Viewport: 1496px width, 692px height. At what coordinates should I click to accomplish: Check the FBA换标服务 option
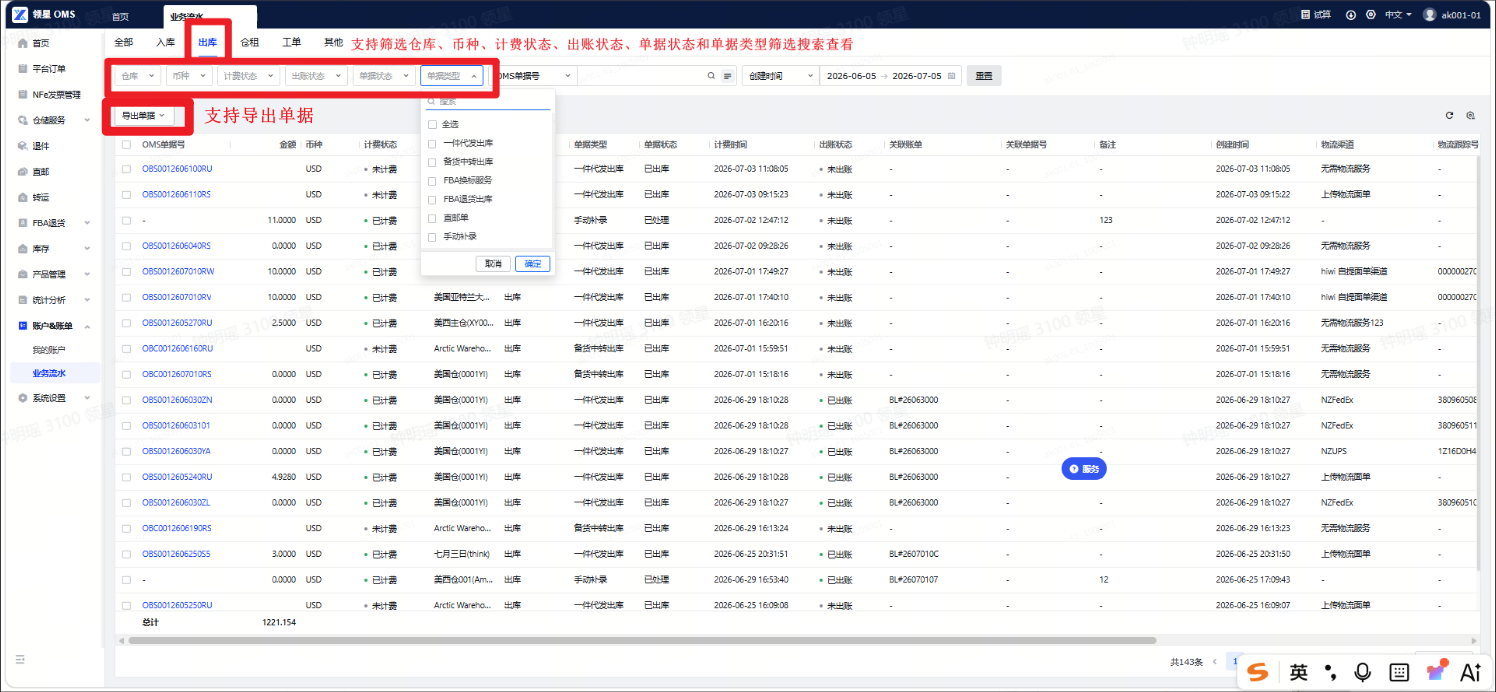coord(432,181)
